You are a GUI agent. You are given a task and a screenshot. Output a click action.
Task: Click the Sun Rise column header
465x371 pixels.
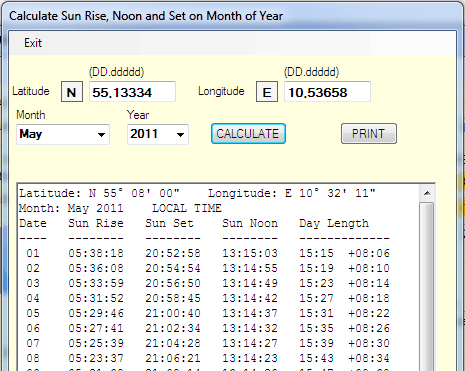[x=96, y=223]
